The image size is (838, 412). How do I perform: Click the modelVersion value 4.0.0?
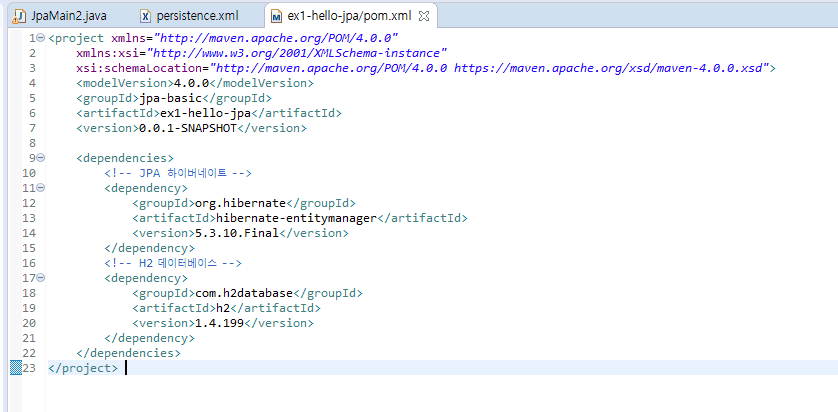(x=192, y=83)
